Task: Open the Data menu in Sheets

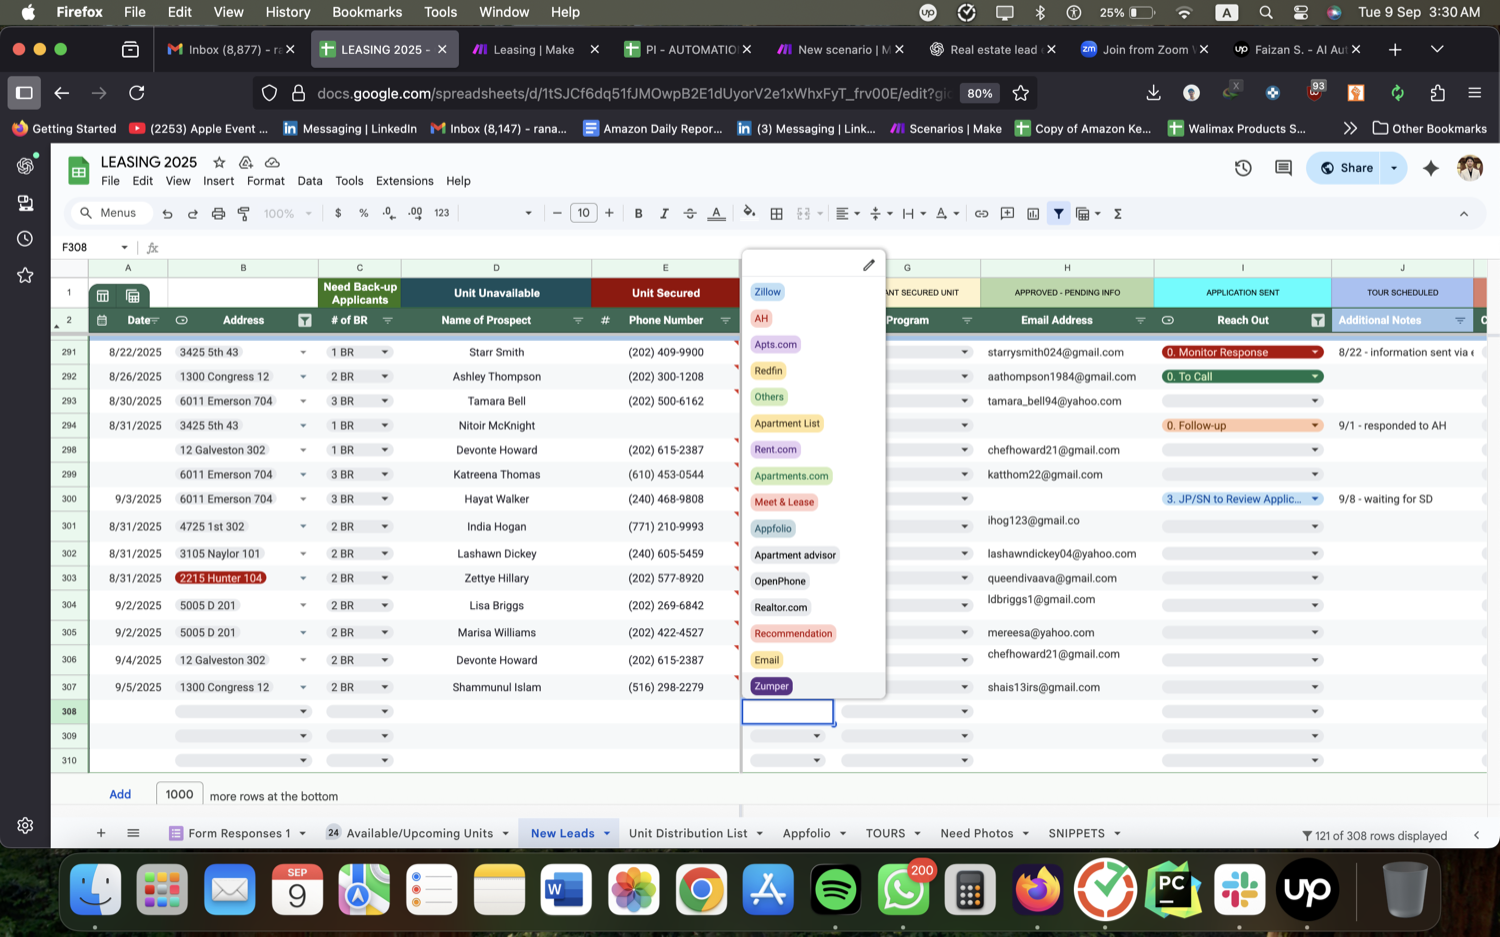Action: 310,181
